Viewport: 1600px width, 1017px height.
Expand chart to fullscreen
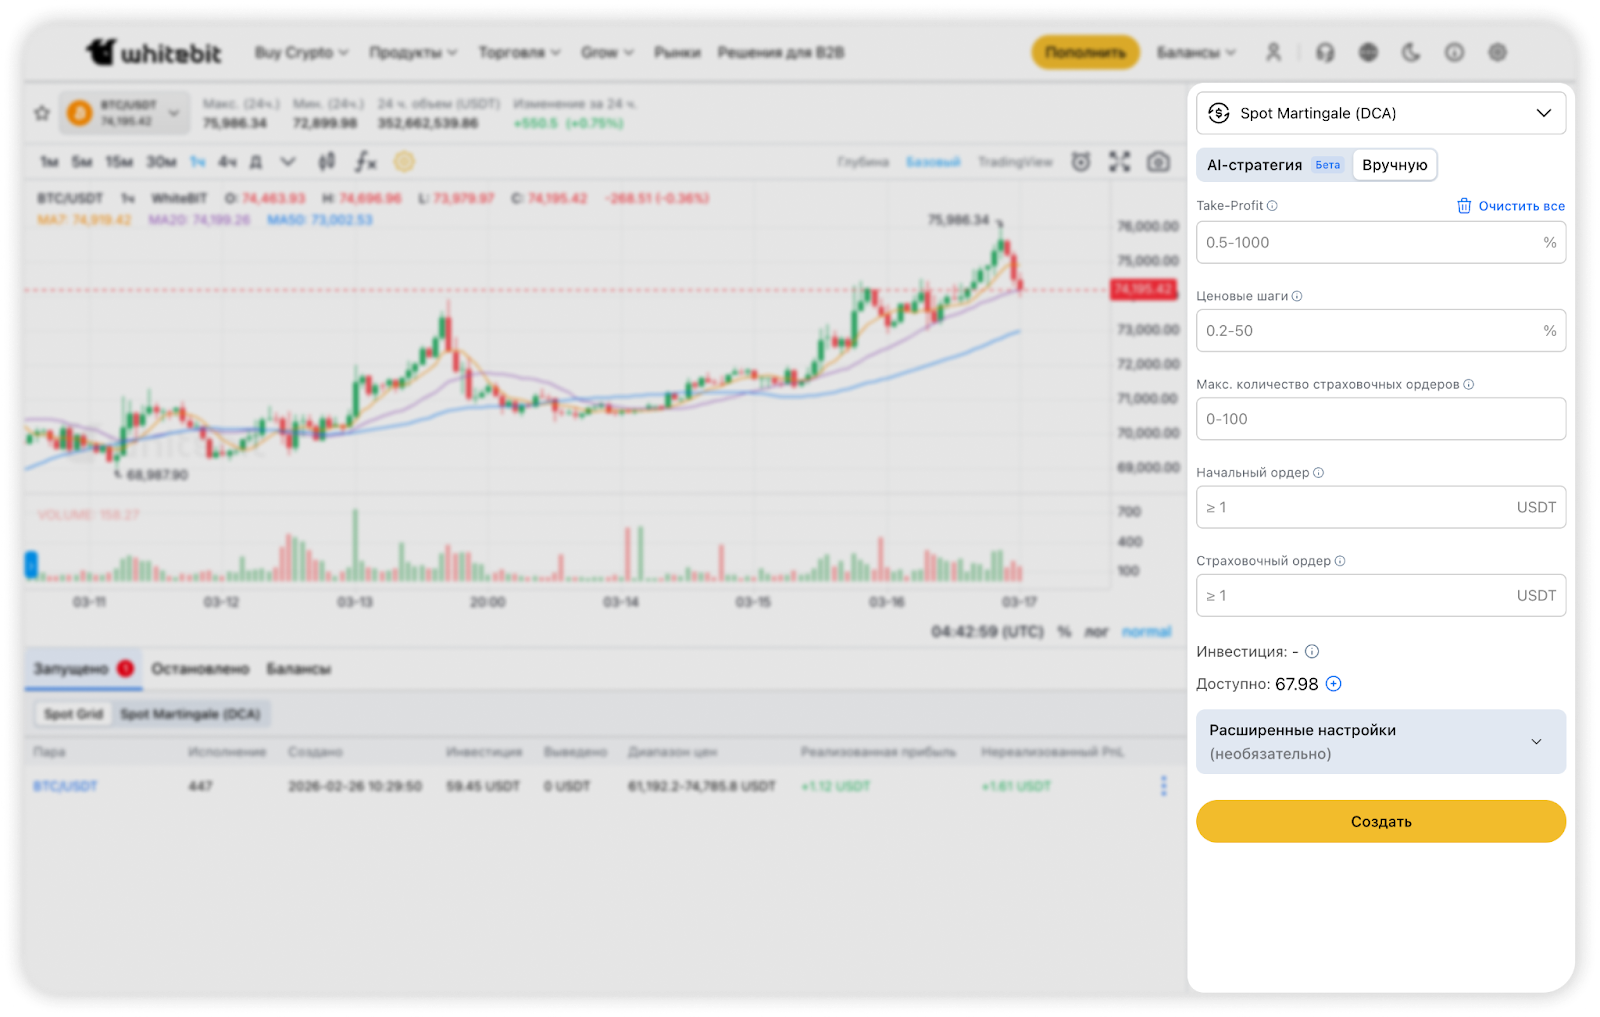point(1119,162)
